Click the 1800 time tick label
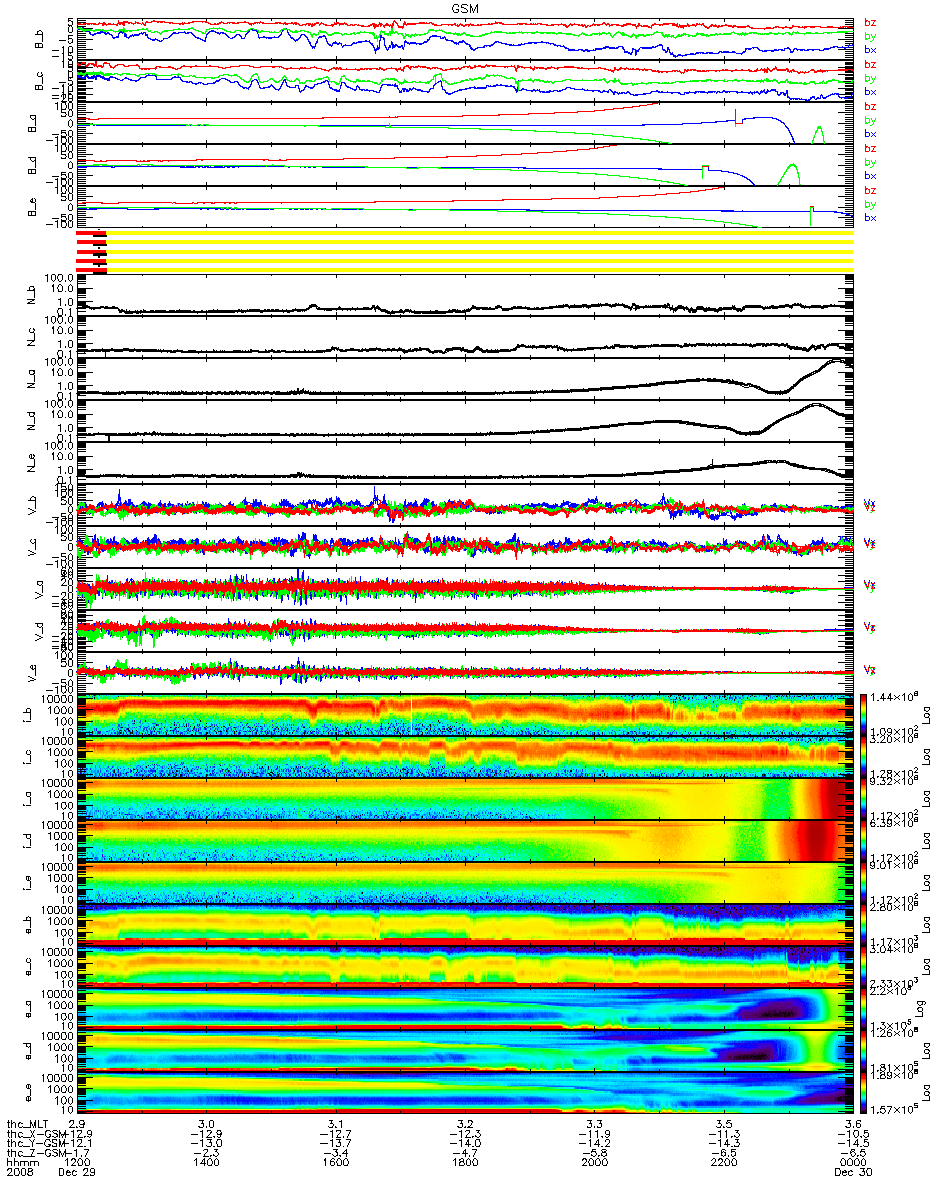Image resolution: width=930 pixels, height=1200 pixels. click(x=464, y=1164)
